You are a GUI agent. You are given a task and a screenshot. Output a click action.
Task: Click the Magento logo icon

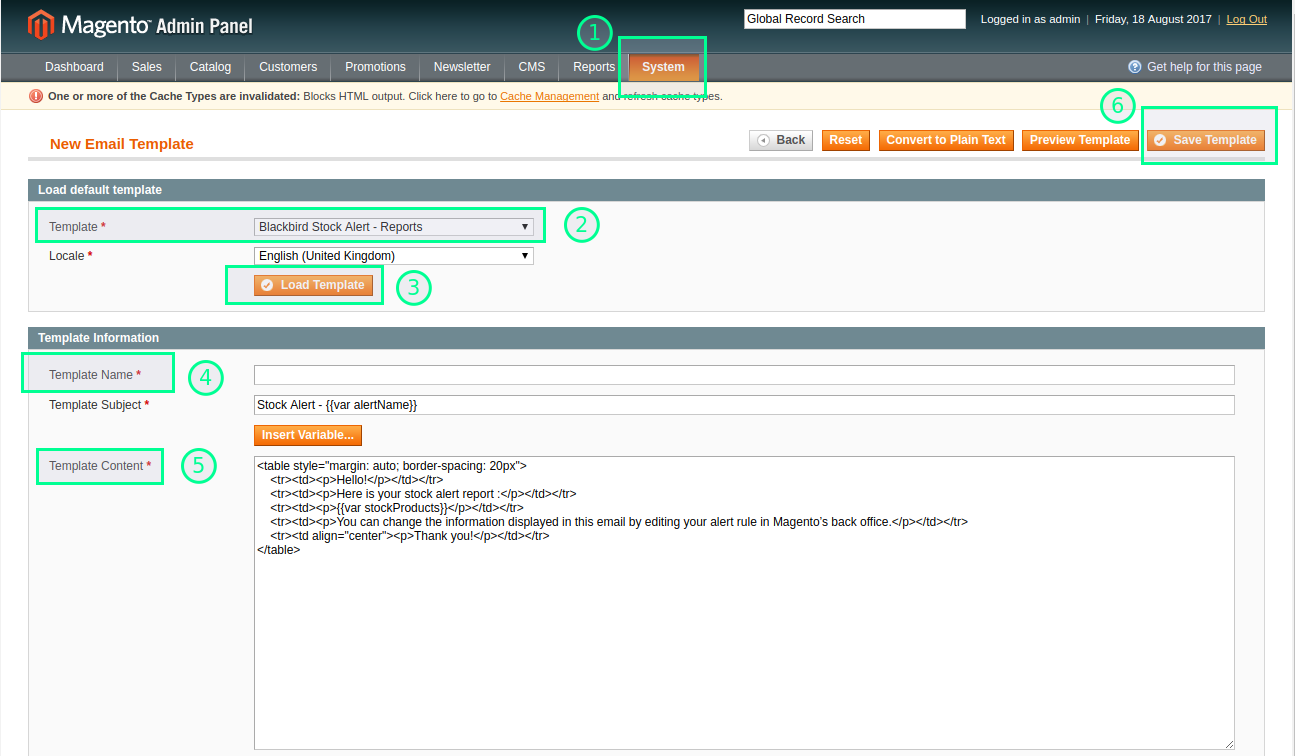pyautogui.click(x=41, y=24)
